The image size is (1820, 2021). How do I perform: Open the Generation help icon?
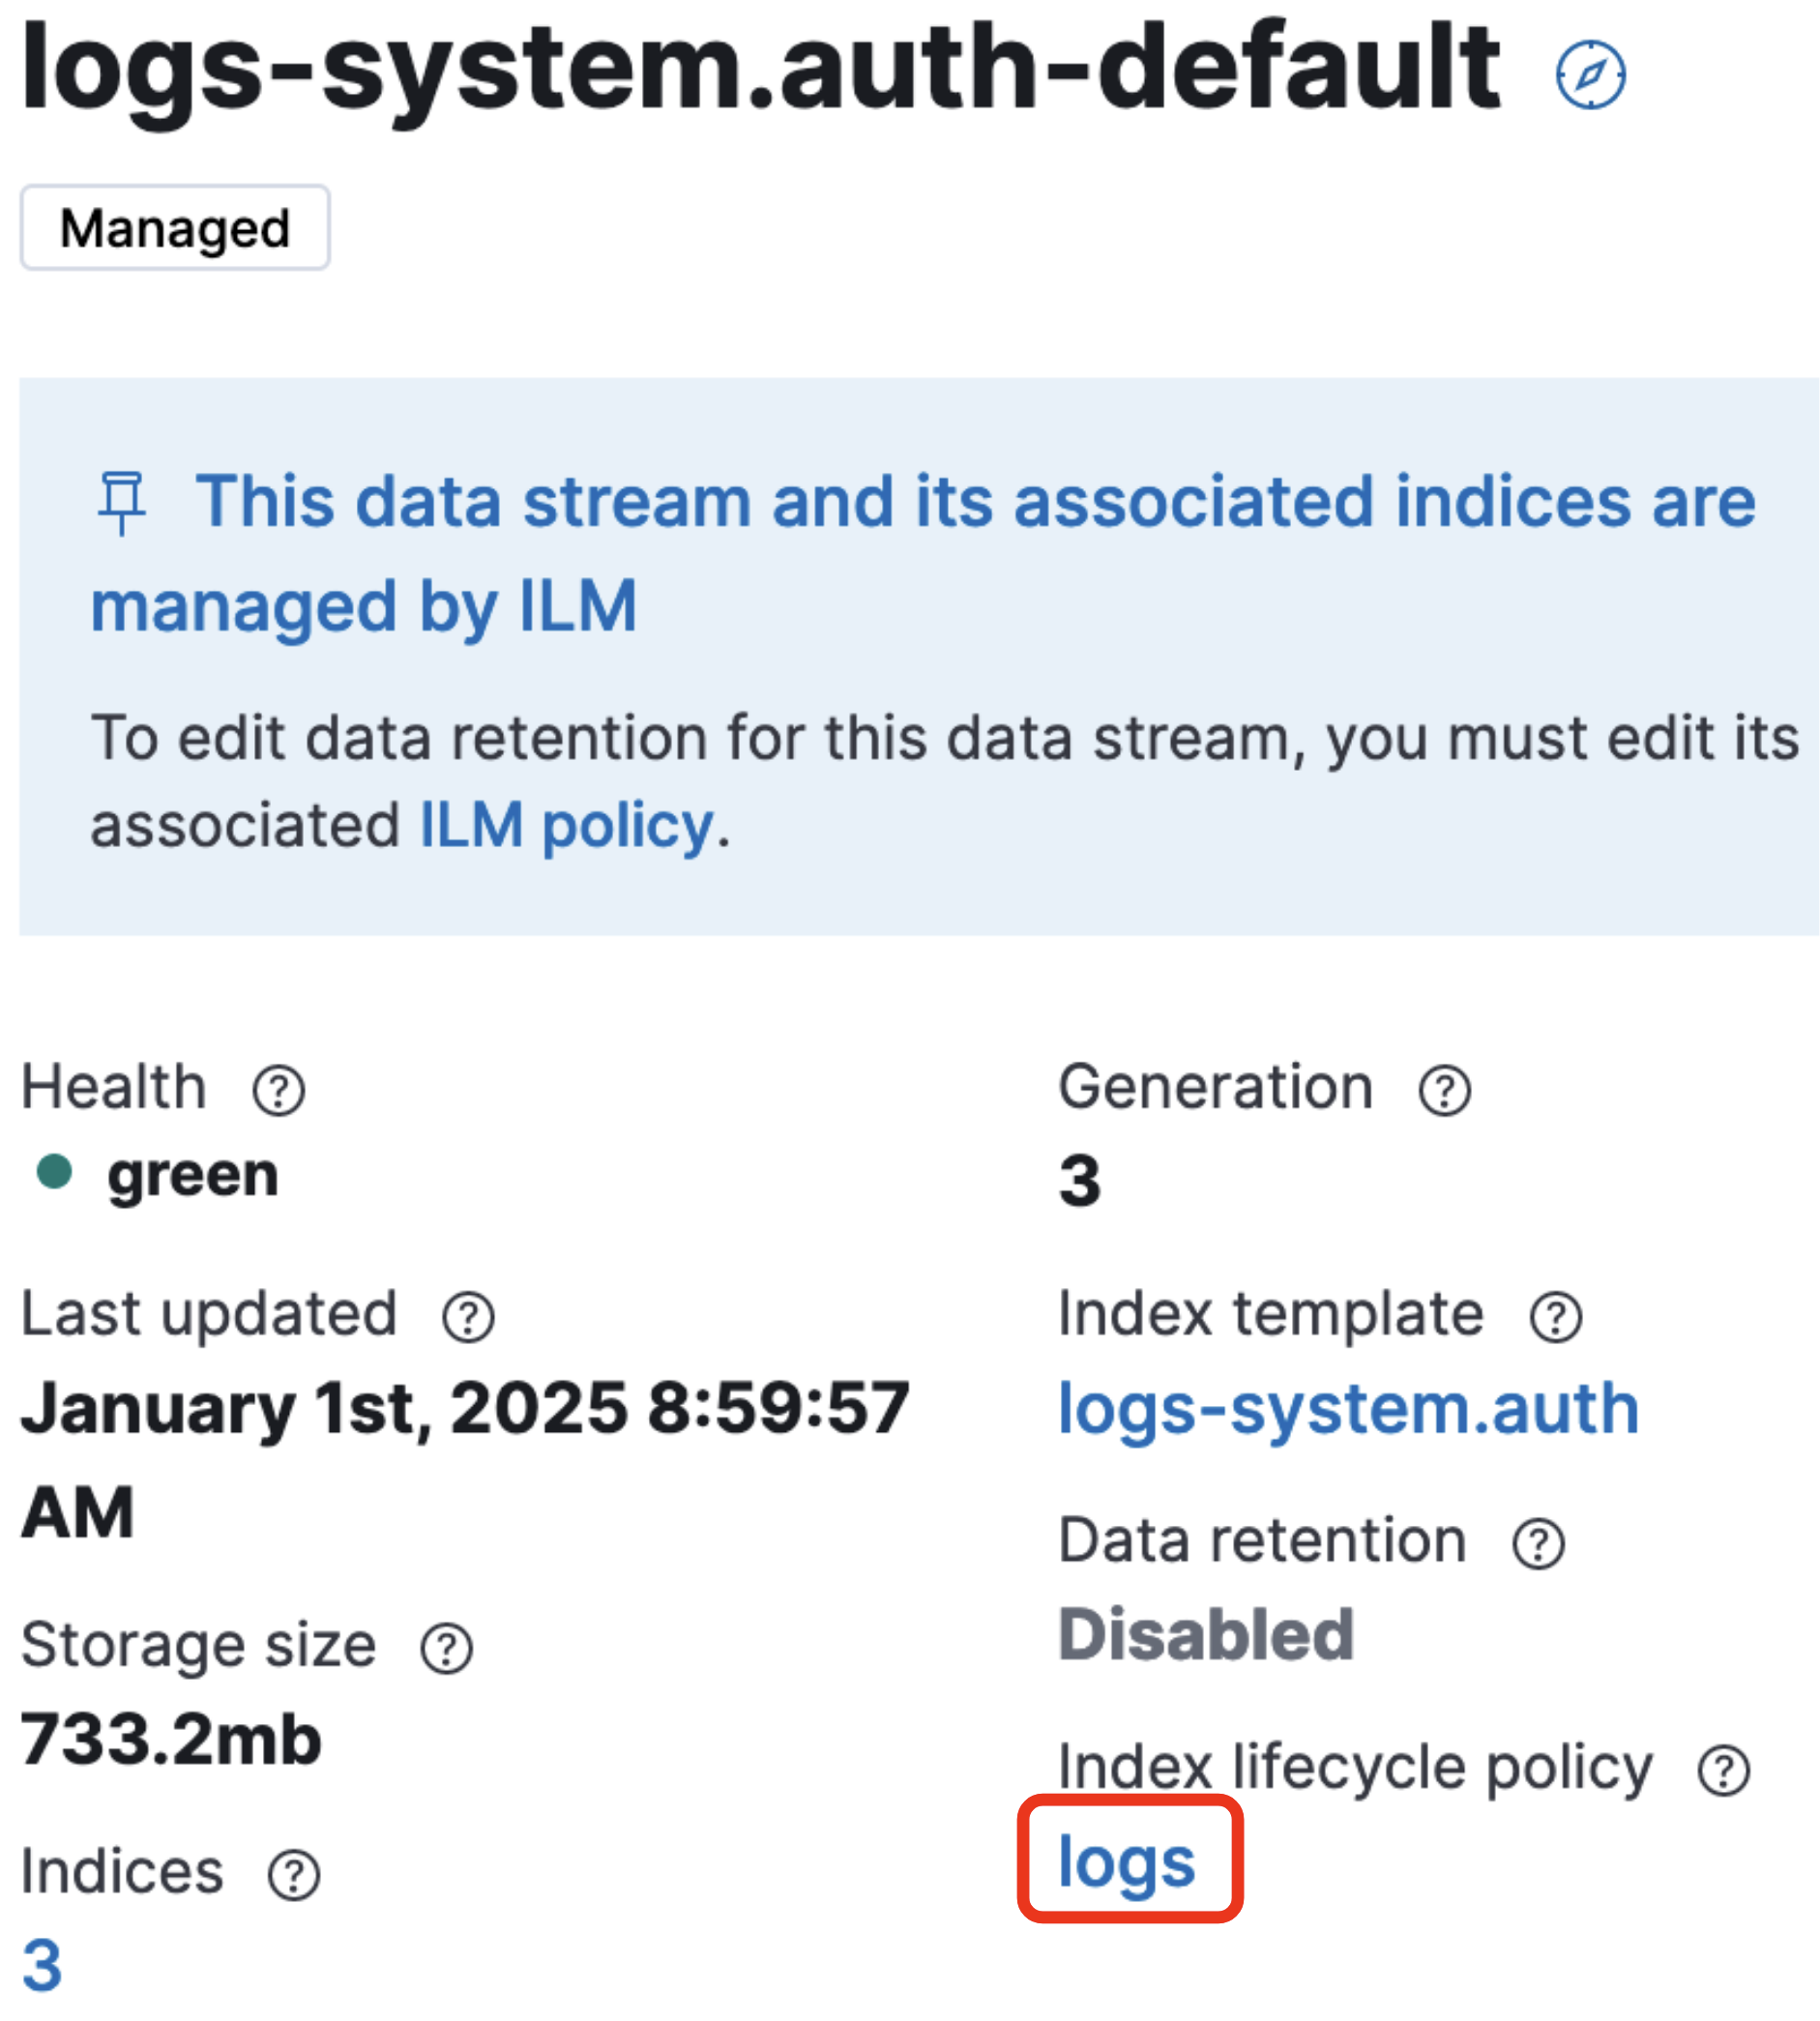(1443, 1090)
